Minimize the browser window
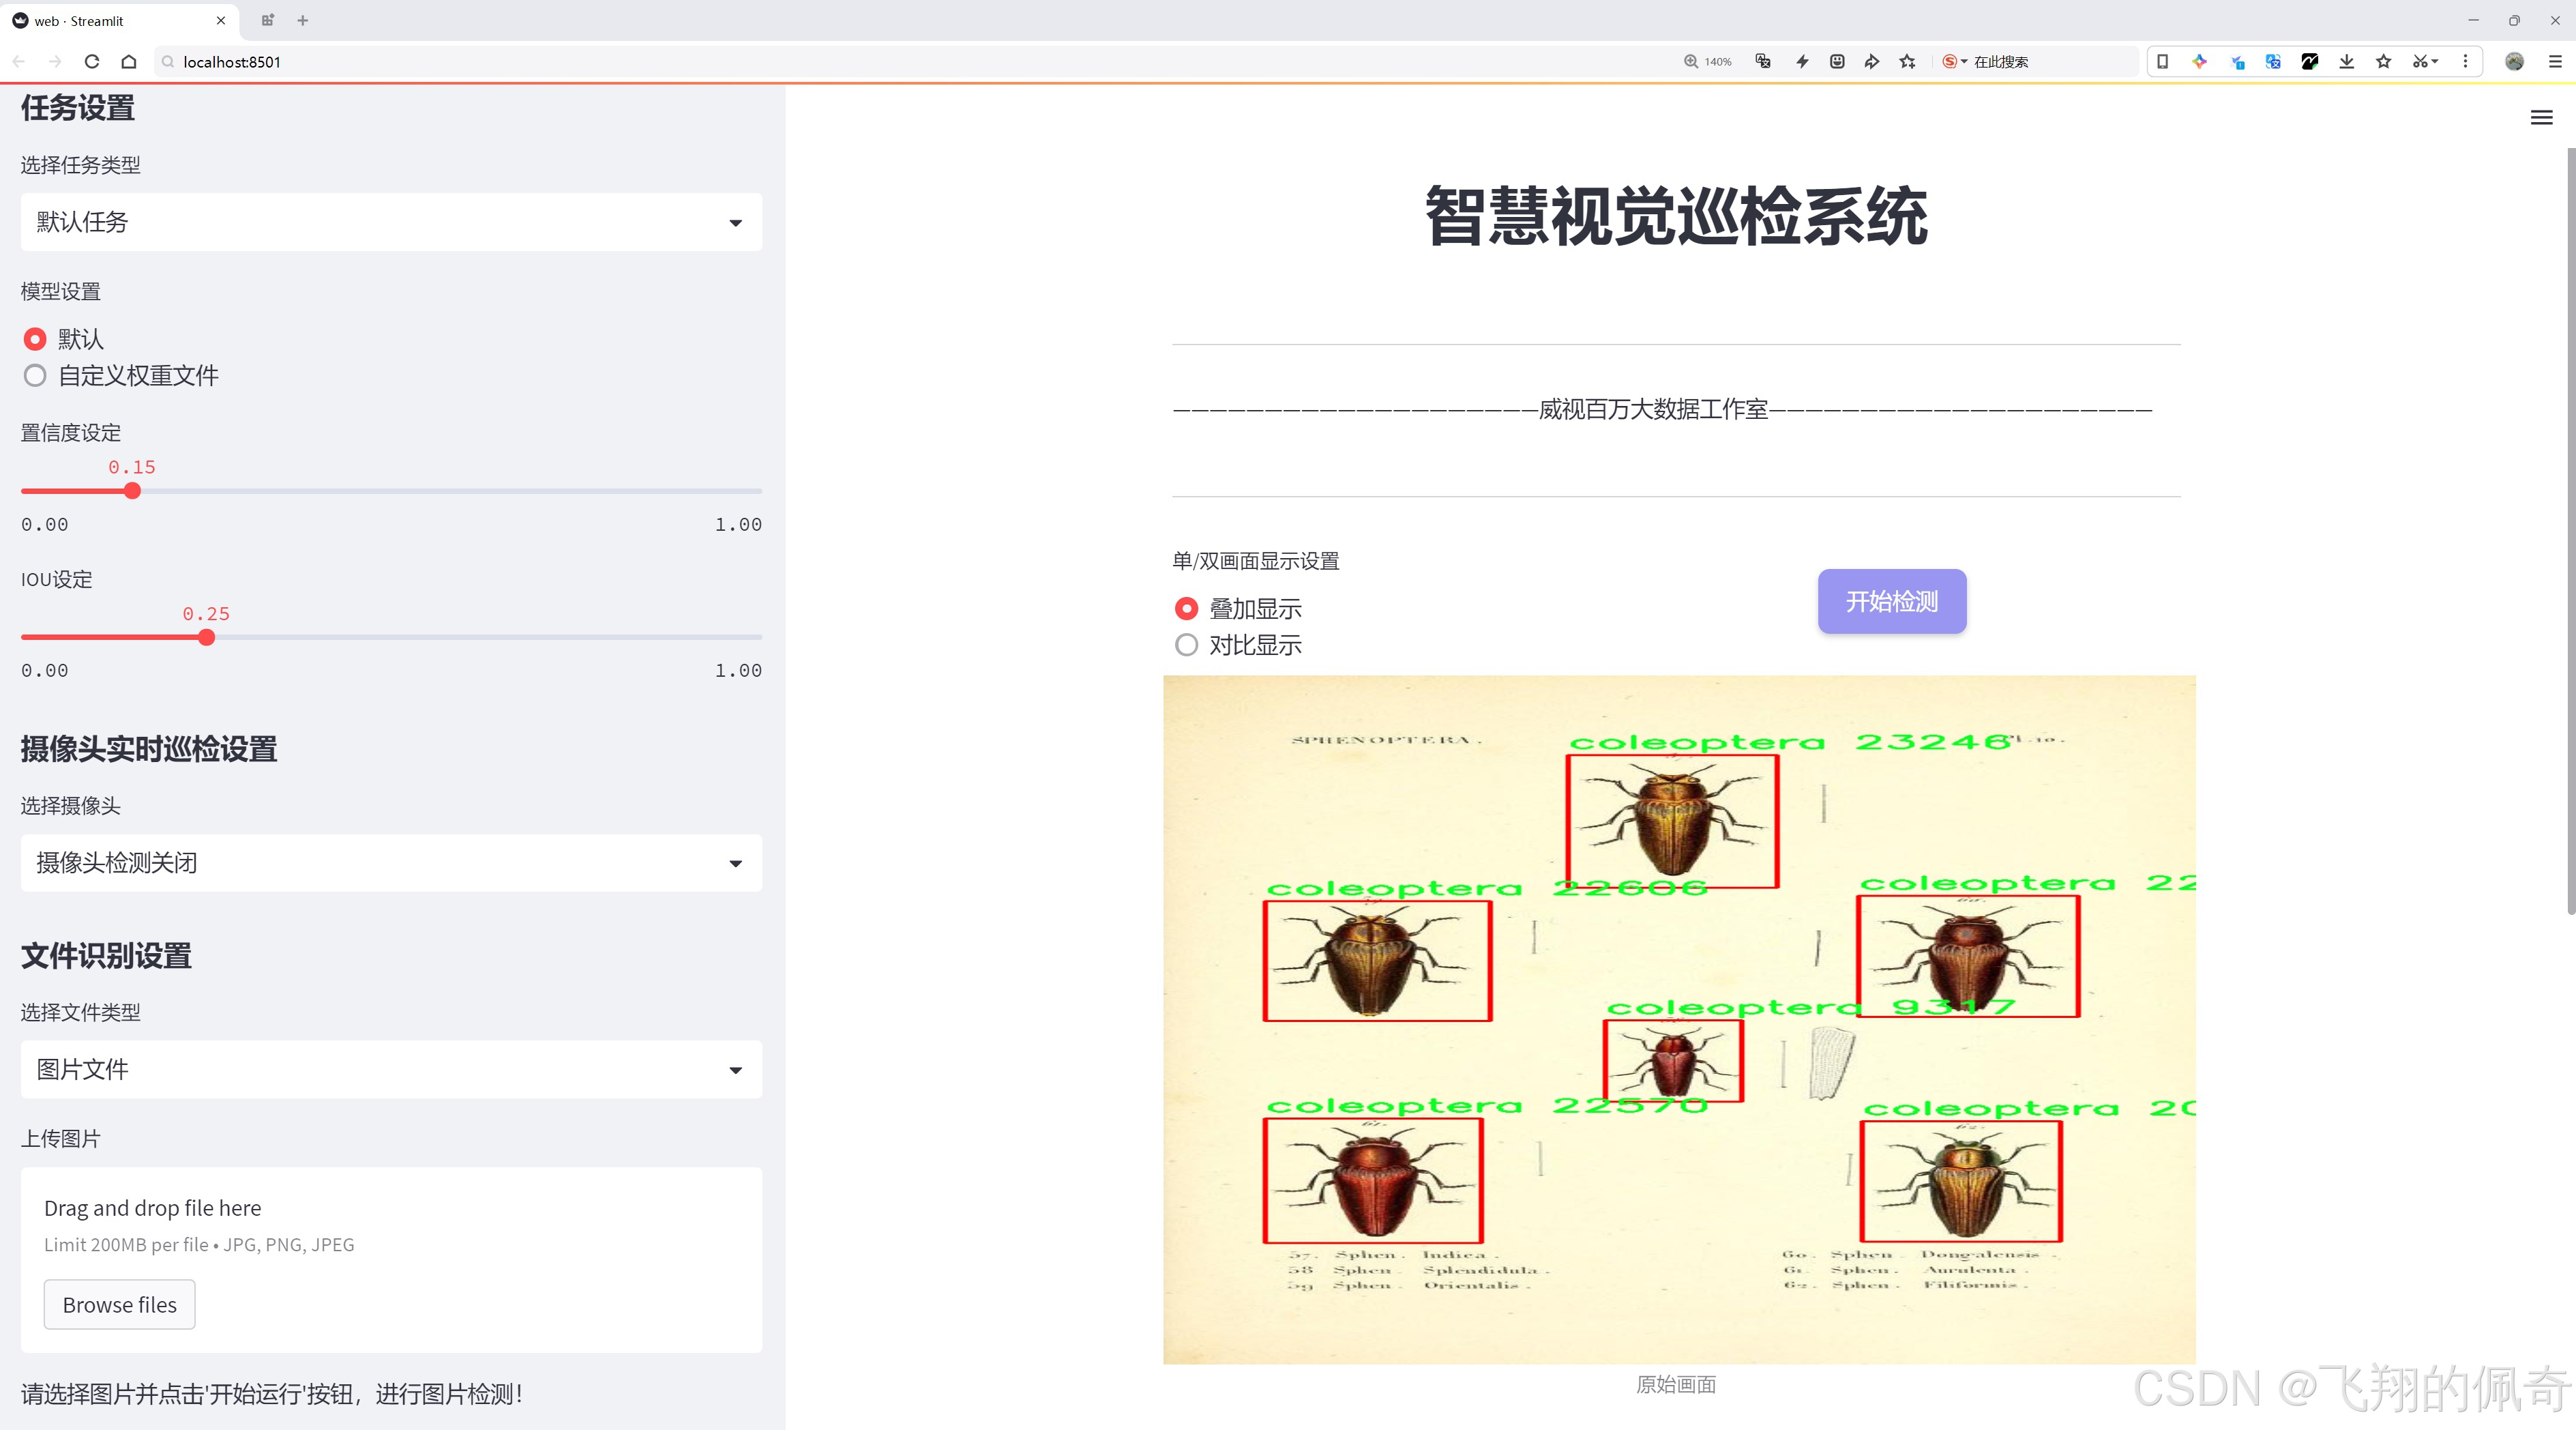The image size is (2576, 1430). coord(2473,20)
